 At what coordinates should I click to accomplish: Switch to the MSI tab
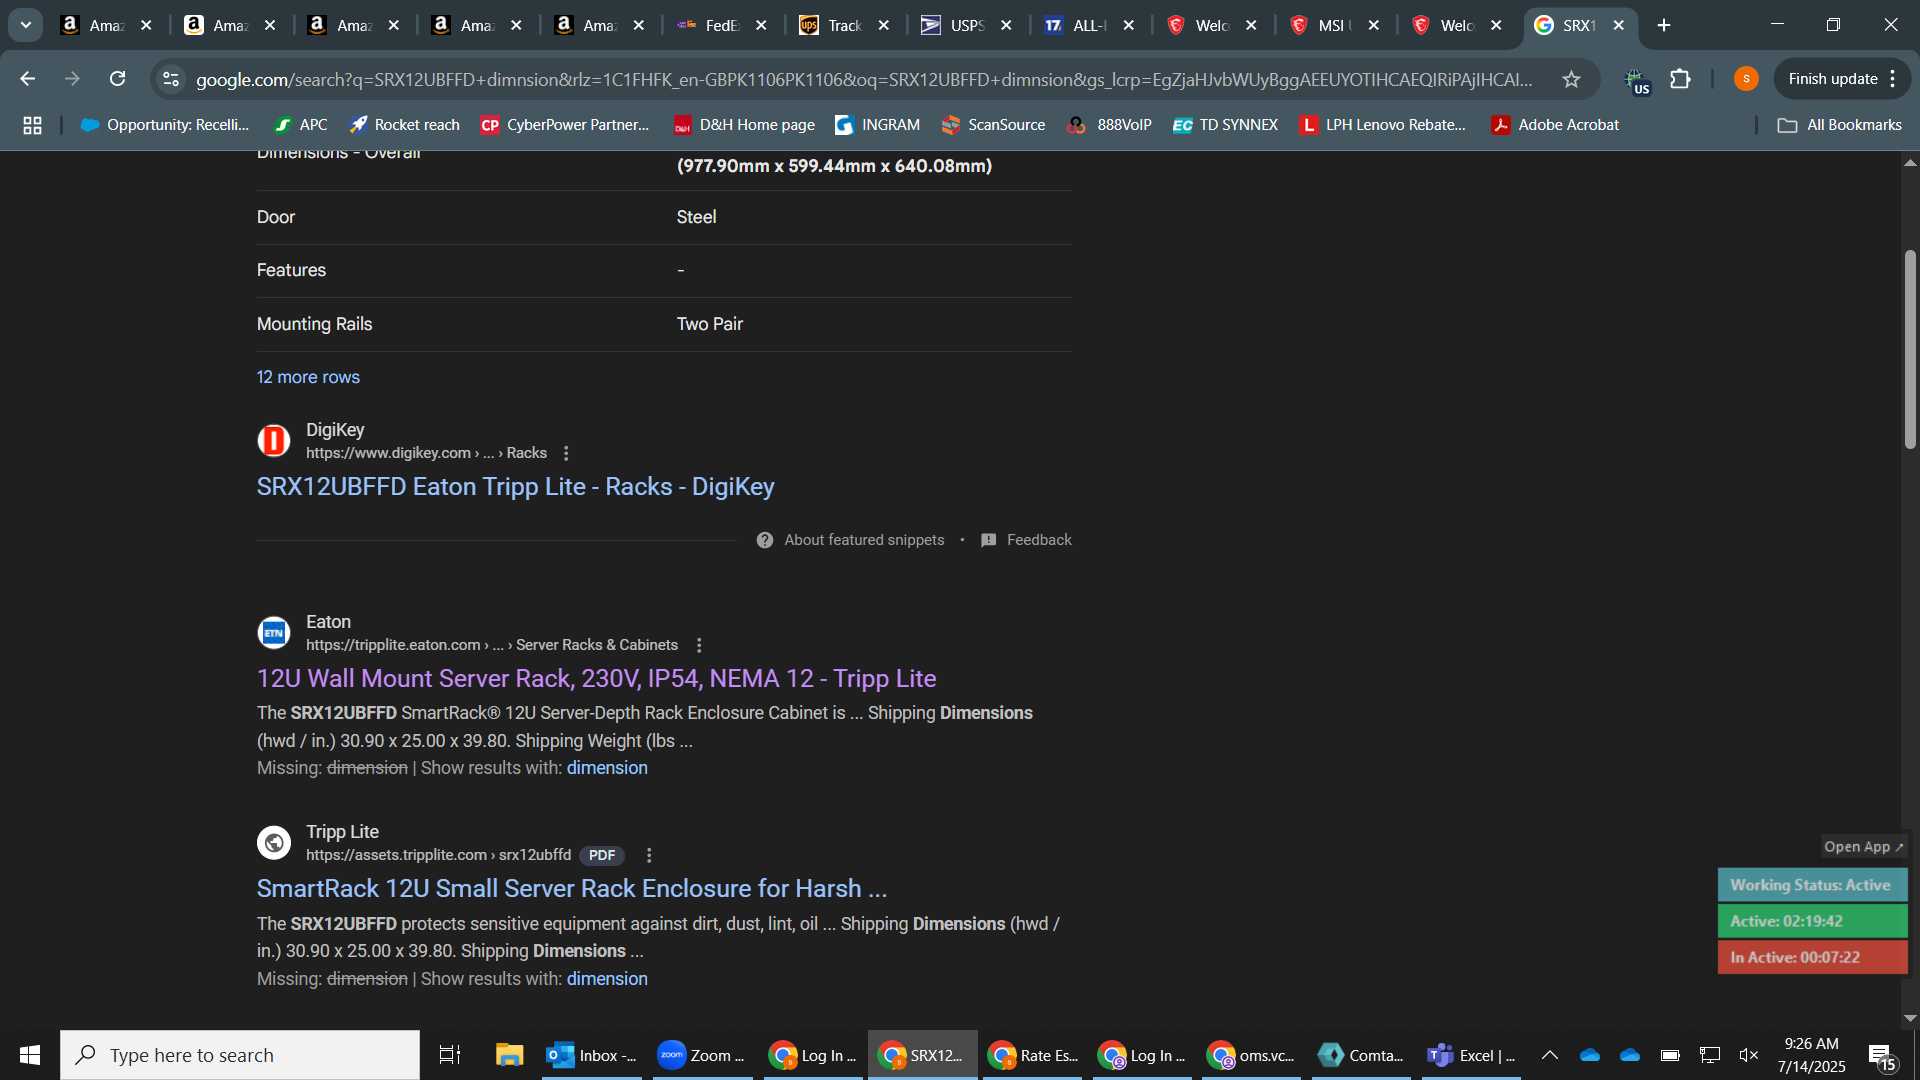1334,25
